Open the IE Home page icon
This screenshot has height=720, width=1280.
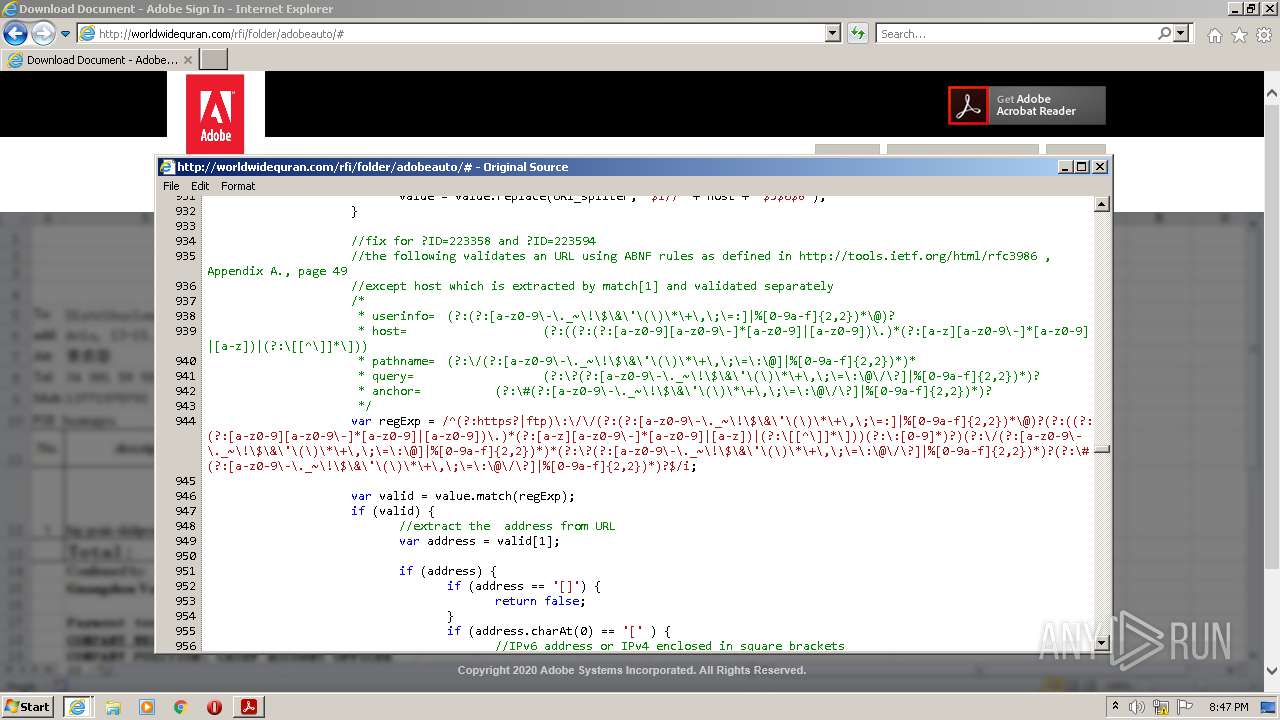pyautogui.click(x=1214, y=35)
